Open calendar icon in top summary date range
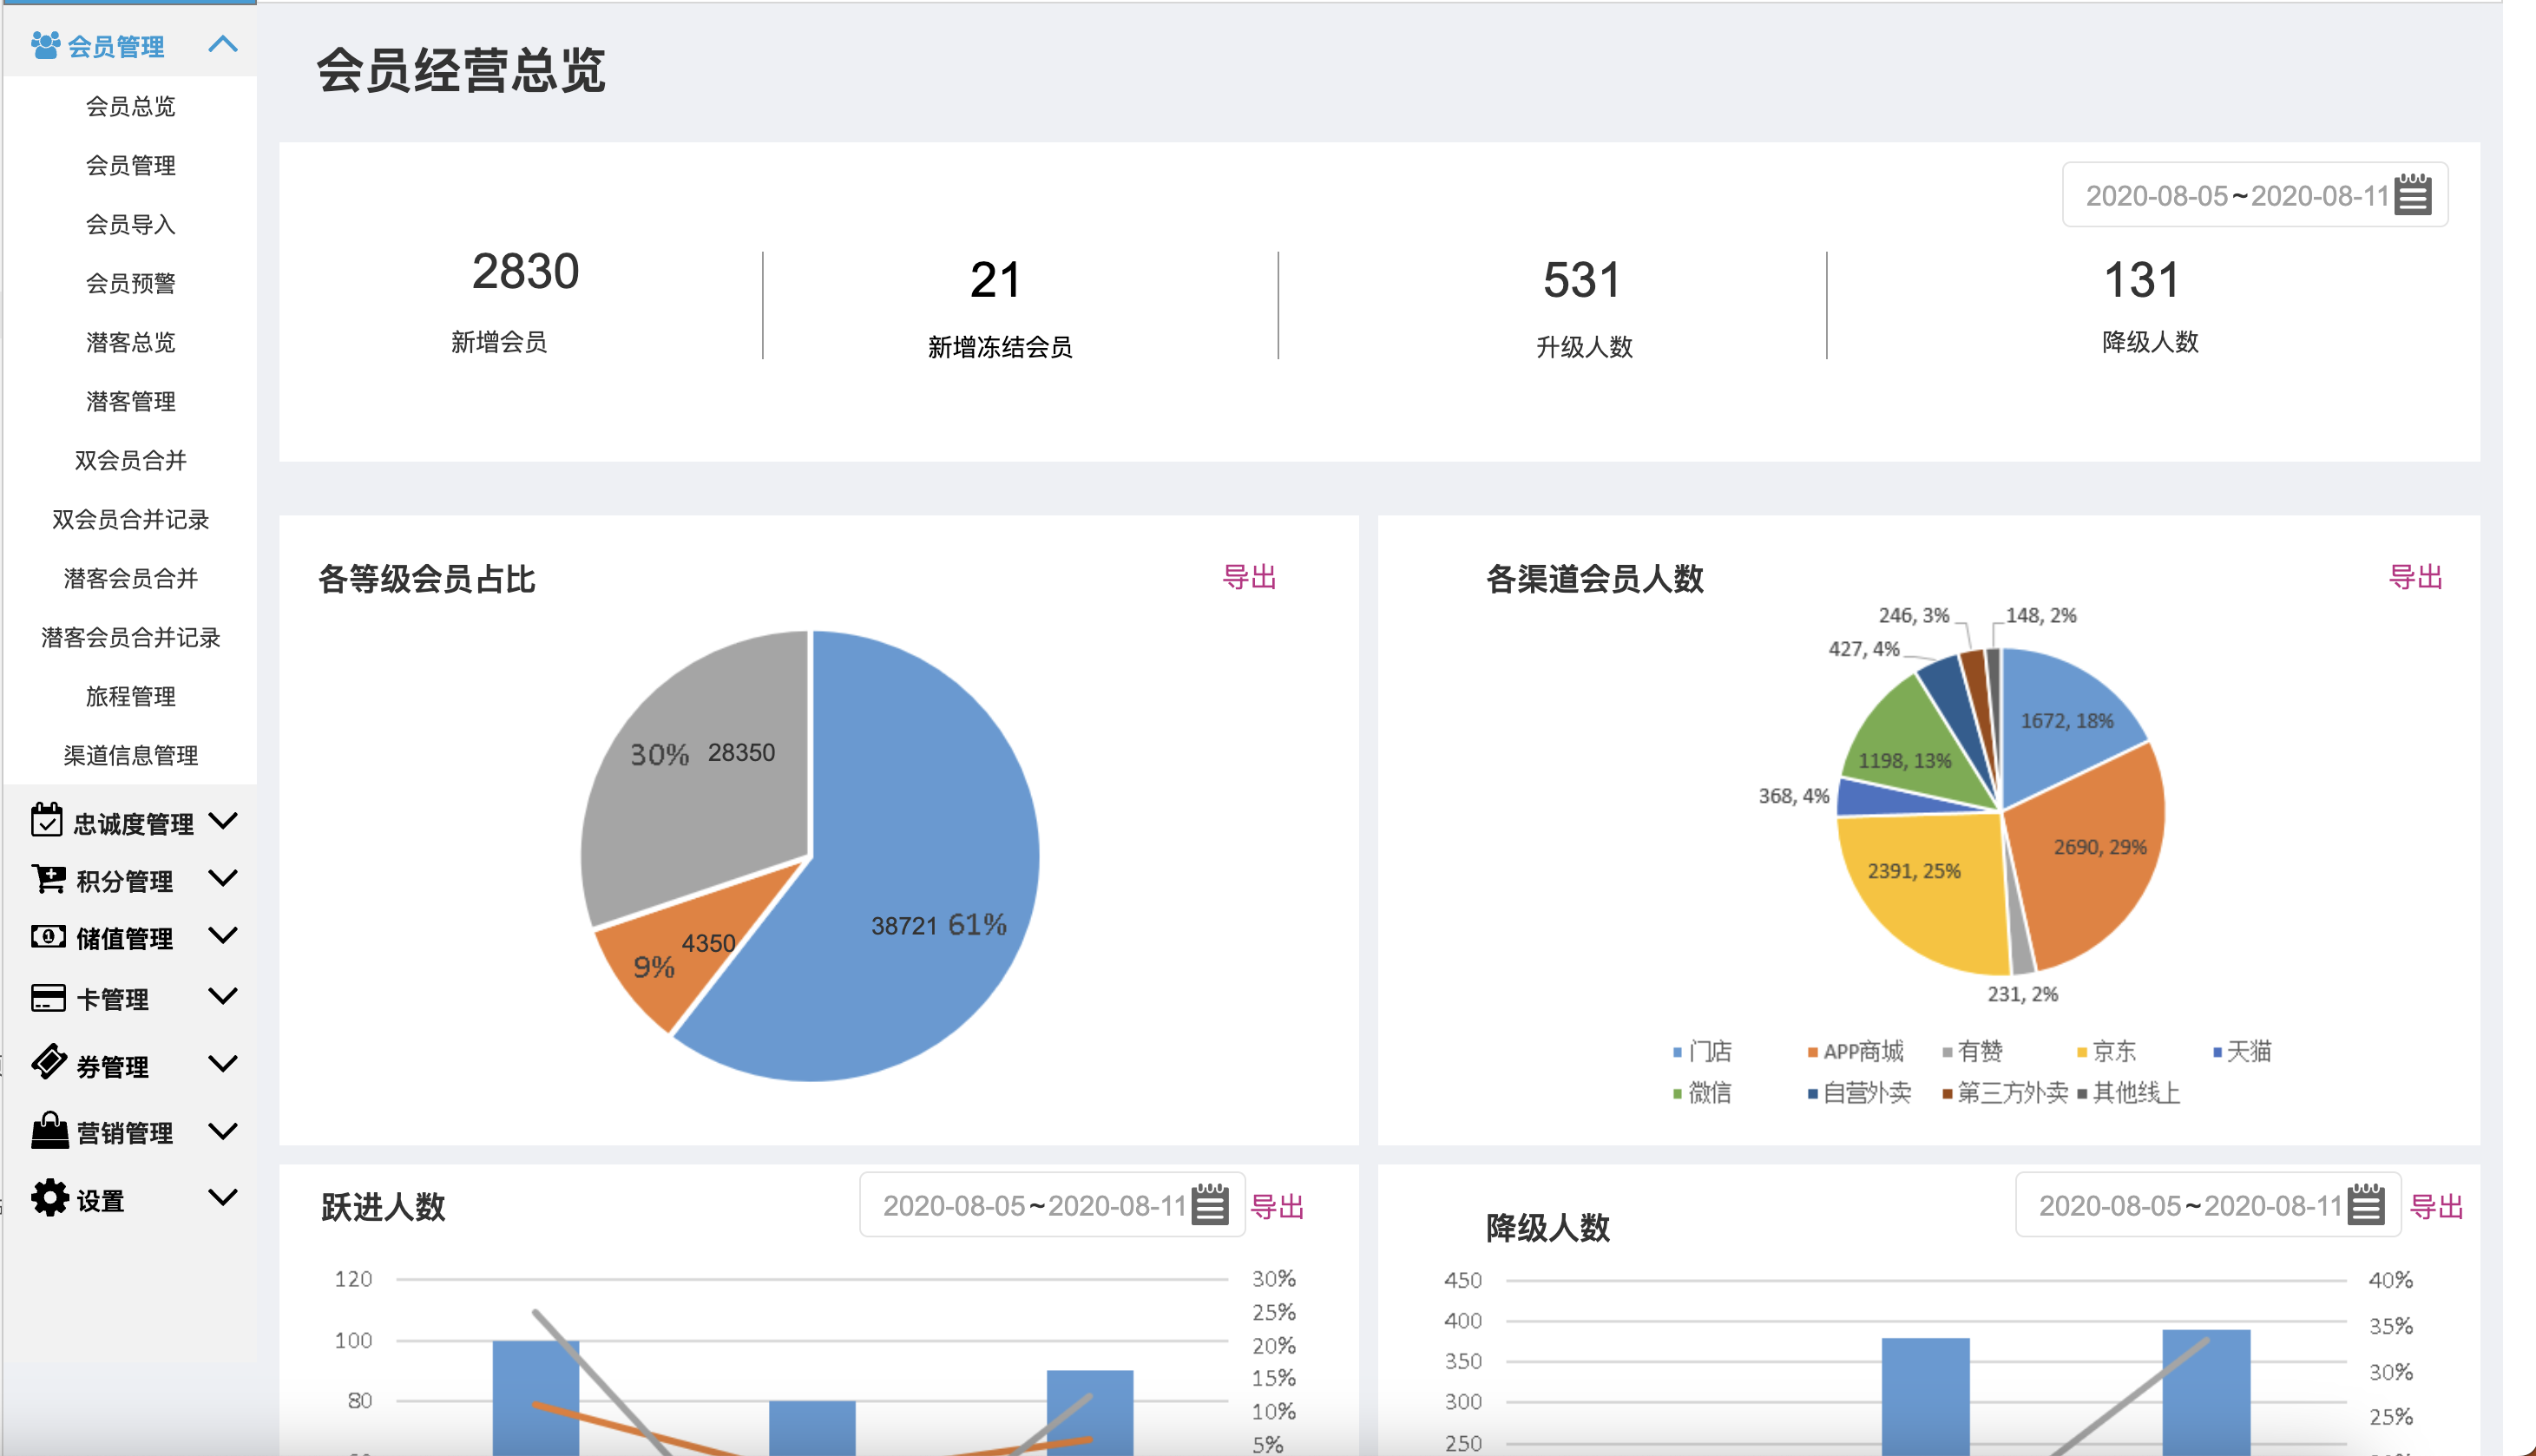This screenshot has height=1456, width=2536. pyautogui.click(x=2412, y=194)
